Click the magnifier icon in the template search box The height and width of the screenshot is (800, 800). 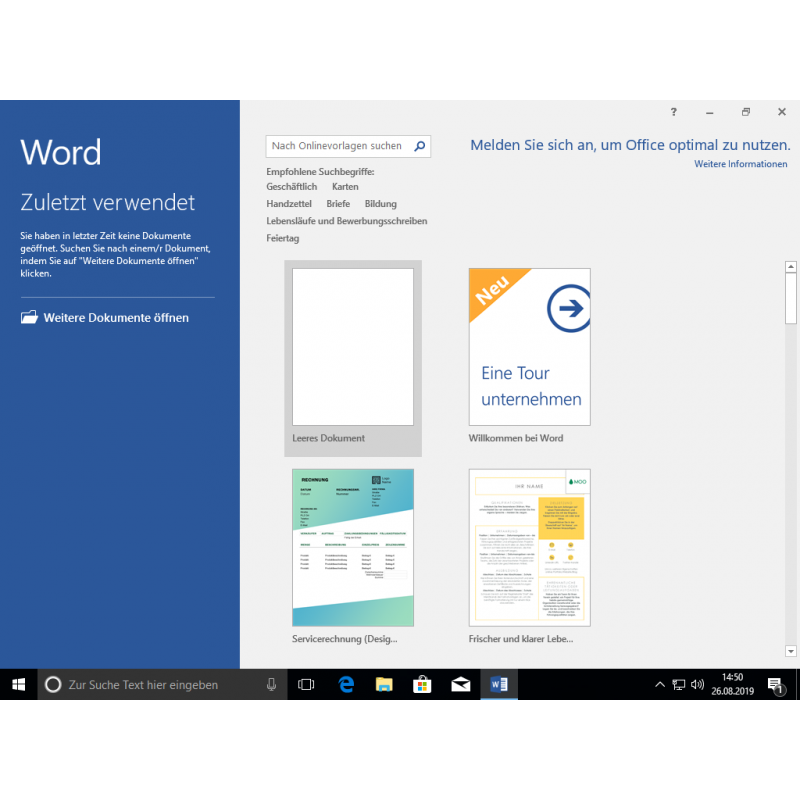(420, 146)
